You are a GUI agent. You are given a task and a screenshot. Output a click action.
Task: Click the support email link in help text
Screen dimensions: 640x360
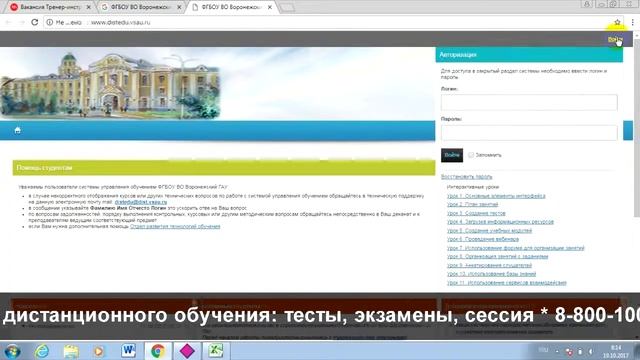tap(141, 202)
